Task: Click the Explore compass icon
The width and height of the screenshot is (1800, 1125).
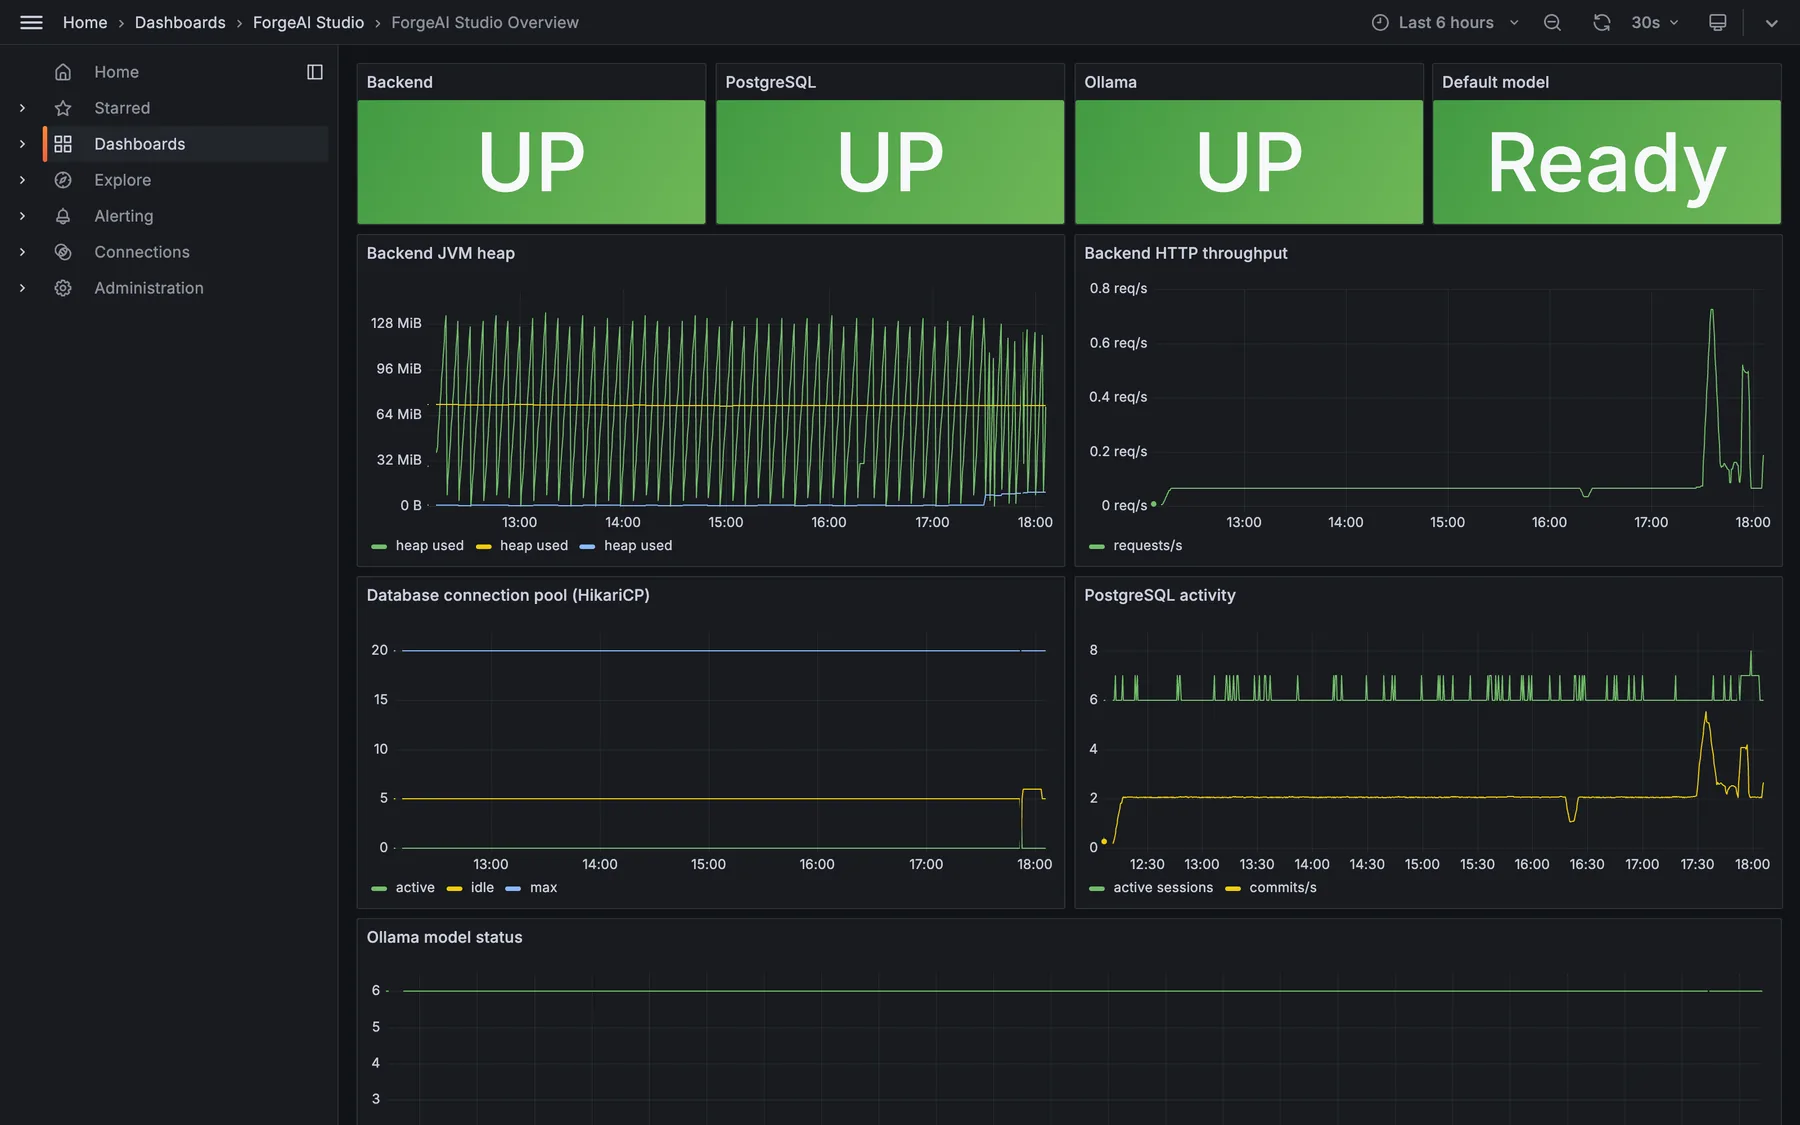Action: (63, 180)
